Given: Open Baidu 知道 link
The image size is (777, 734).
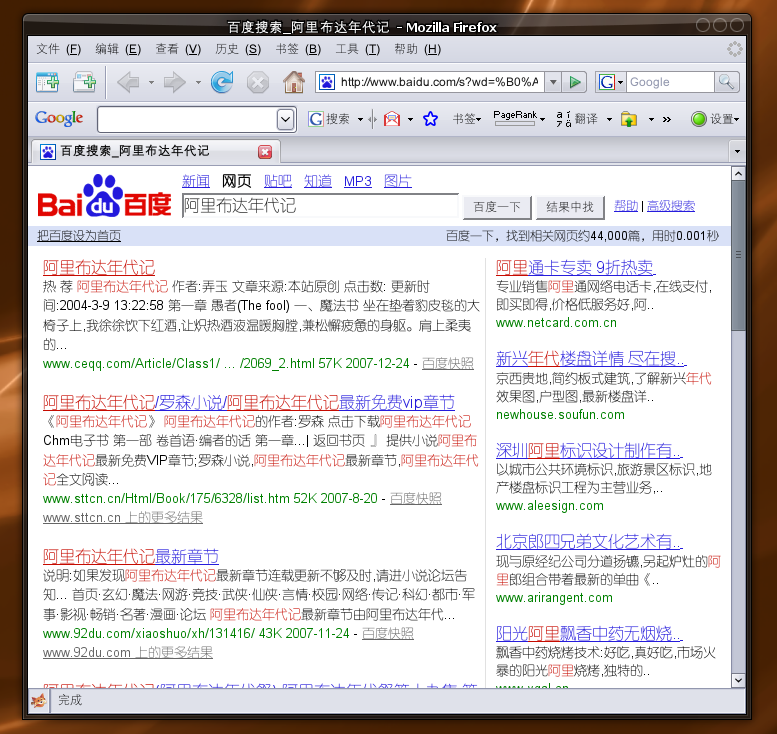Looking at the screenshot, I should [318, 181].
